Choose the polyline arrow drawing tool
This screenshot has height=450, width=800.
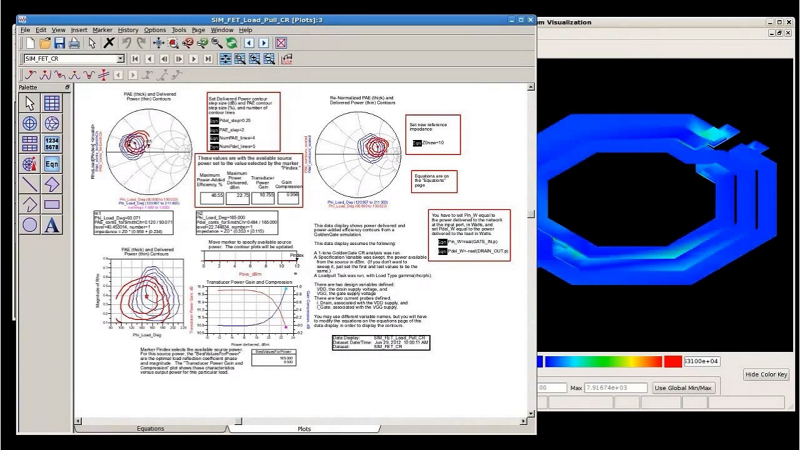pos(30,205)
